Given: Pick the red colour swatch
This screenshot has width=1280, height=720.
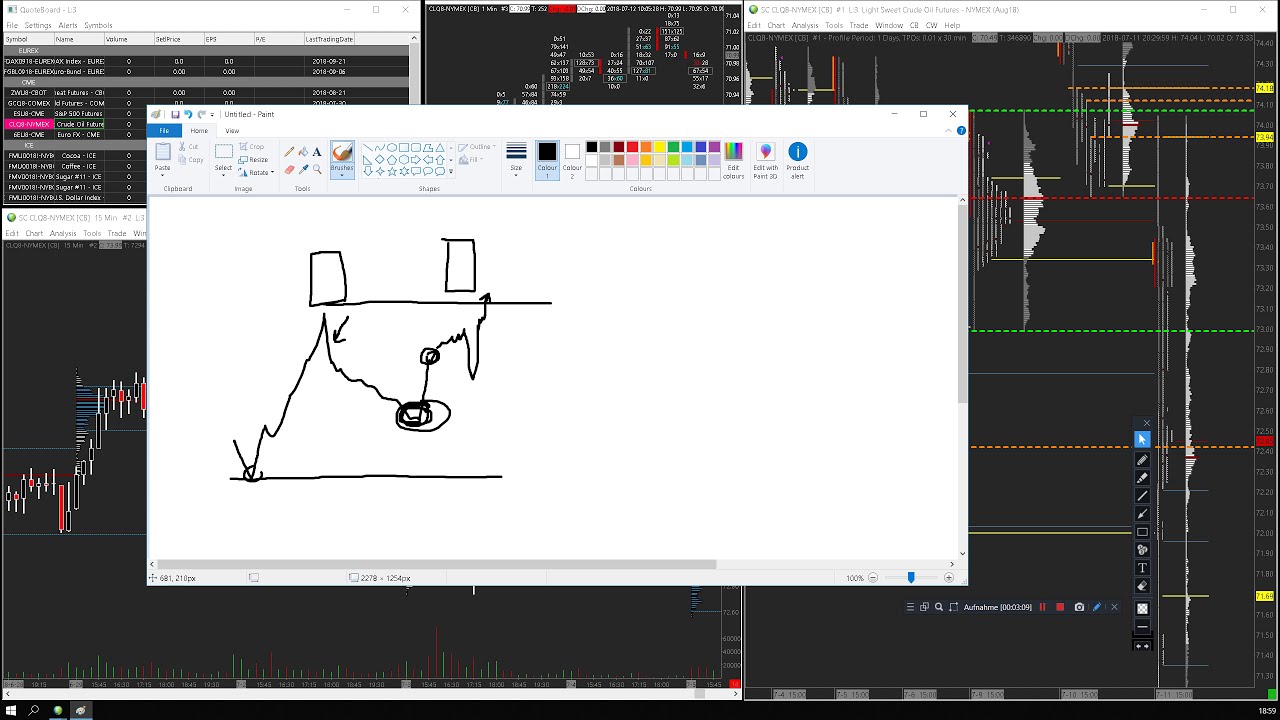Looking at the screenshot, I should 632,147.
